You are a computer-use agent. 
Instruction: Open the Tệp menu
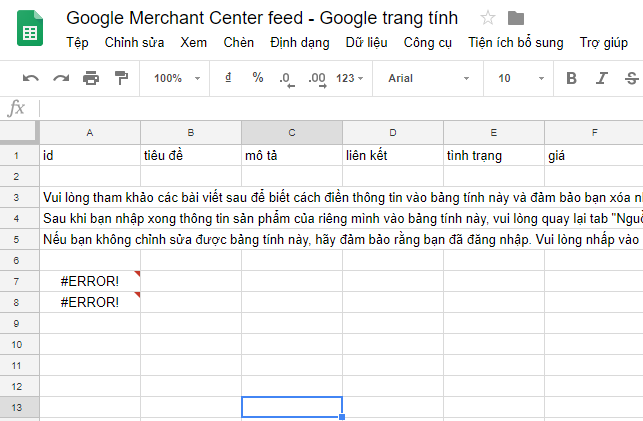pyautogui.click(x=77, y=42)
